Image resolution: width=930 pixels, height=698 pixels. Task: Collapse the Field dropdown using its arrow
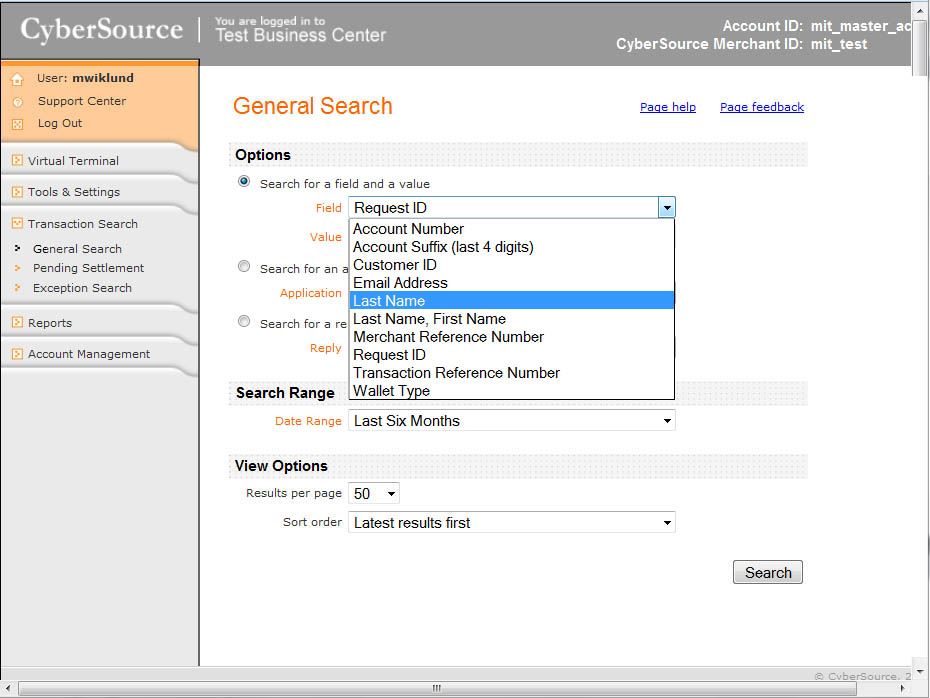click(x=666, y=208)
